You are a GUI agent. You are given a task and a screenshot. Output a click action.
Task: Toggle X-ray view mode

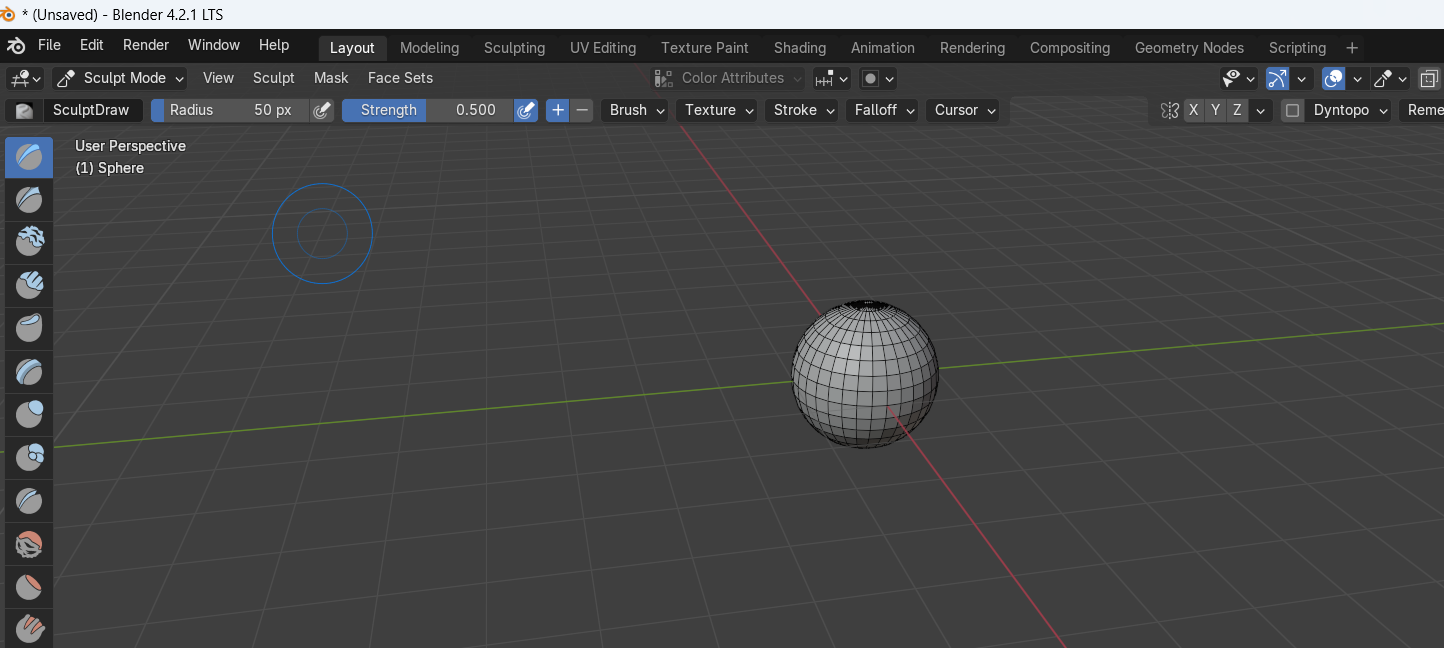click(1430, 78)
